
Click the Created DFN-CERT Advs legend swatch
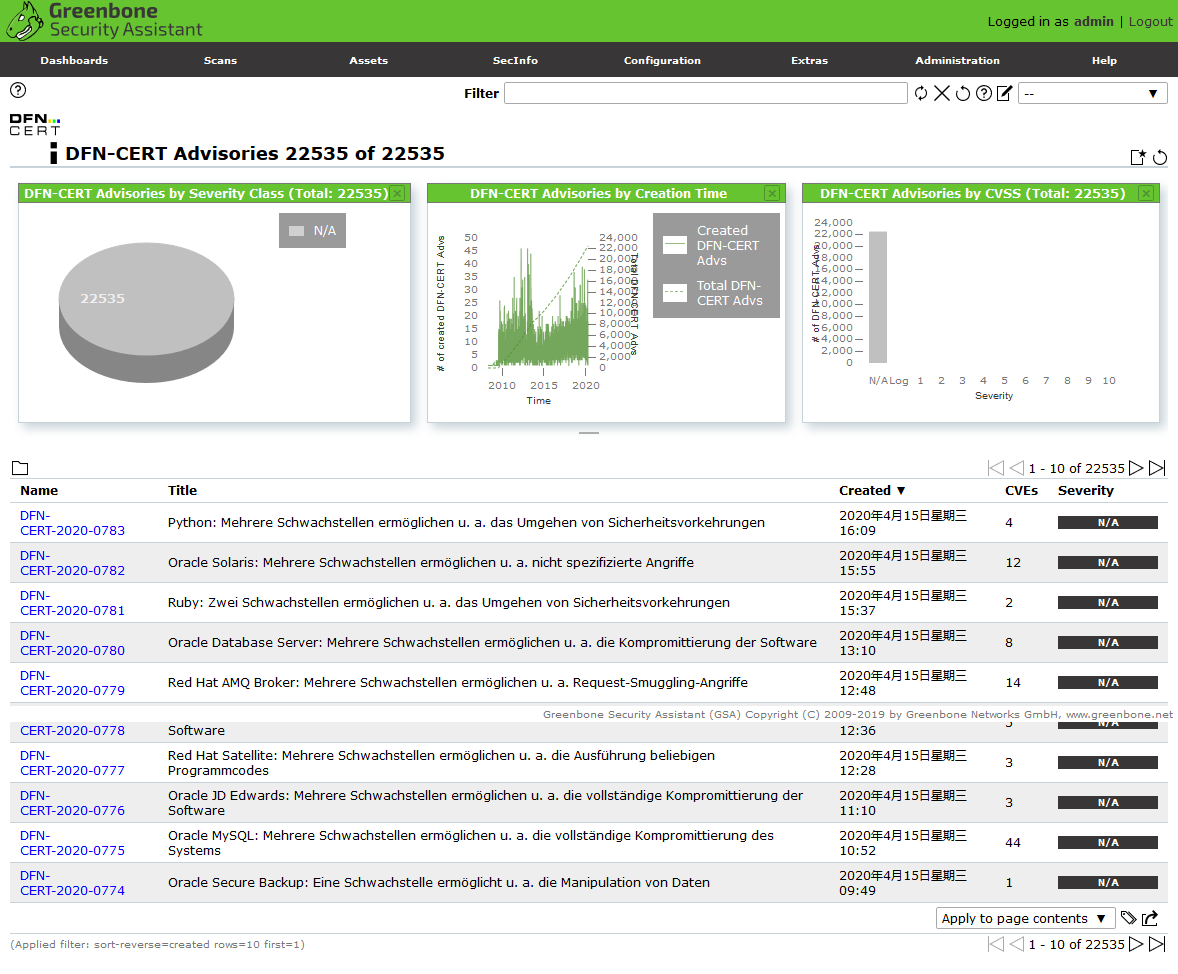675,245
